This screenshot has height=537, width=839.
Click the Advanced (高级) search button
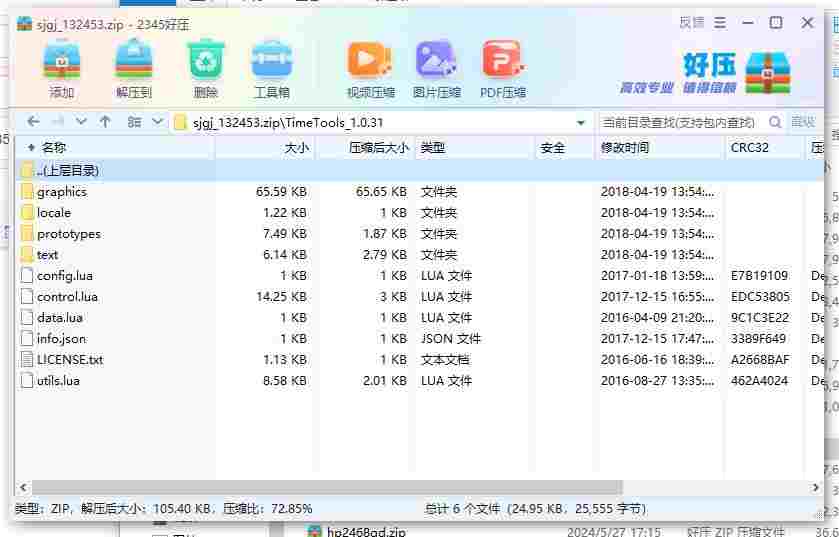(x=803, y=122)
